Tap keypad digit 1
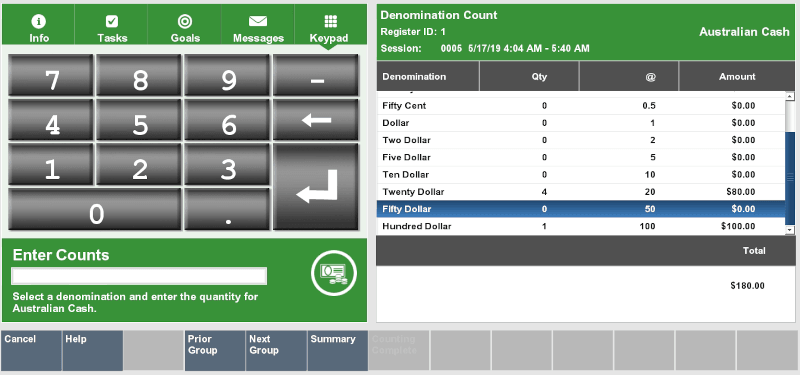This screenshot has width=800, height=375. pyautogui.click(x=51, y=164)
